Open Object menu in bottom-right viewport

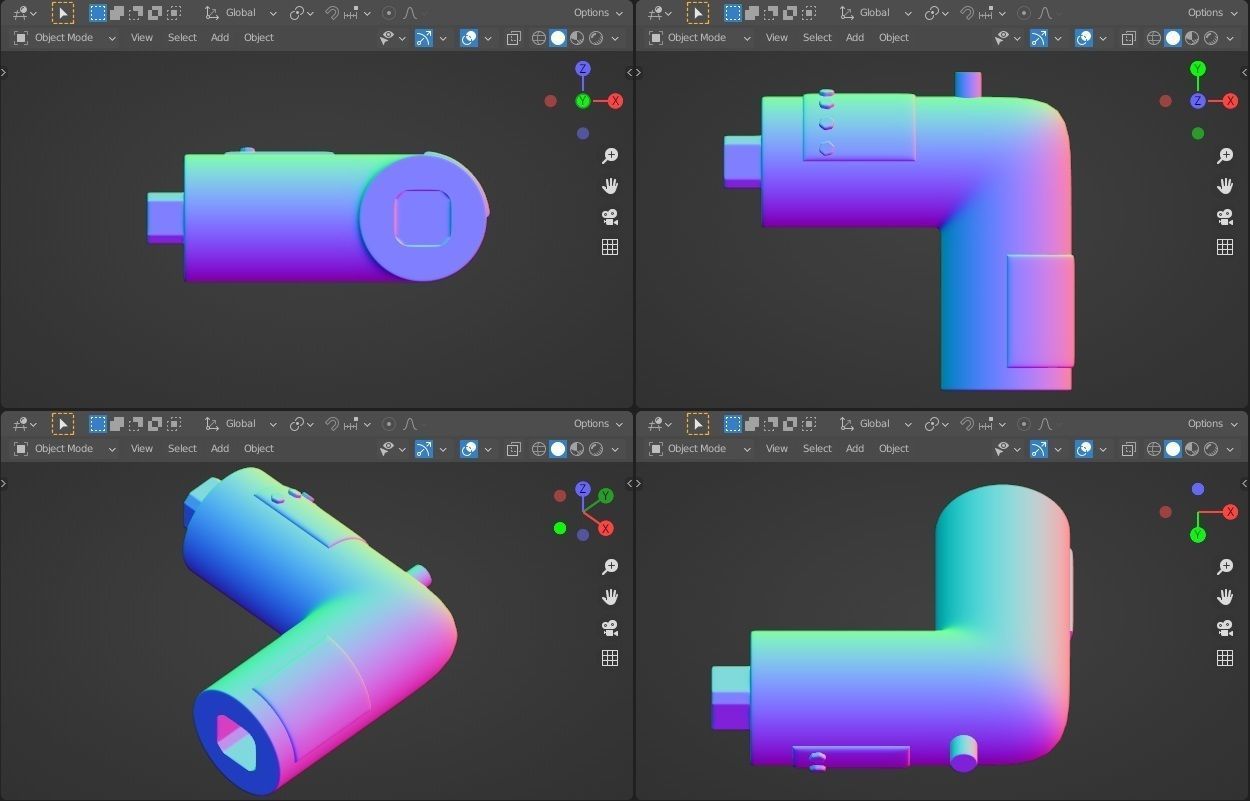coord(894,449)
